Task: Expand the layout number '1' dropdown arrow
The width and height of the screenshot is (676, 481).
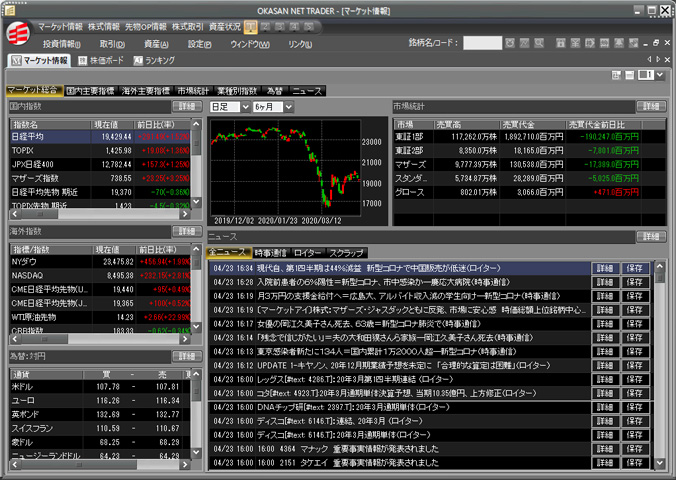Action: coord(660,75)
